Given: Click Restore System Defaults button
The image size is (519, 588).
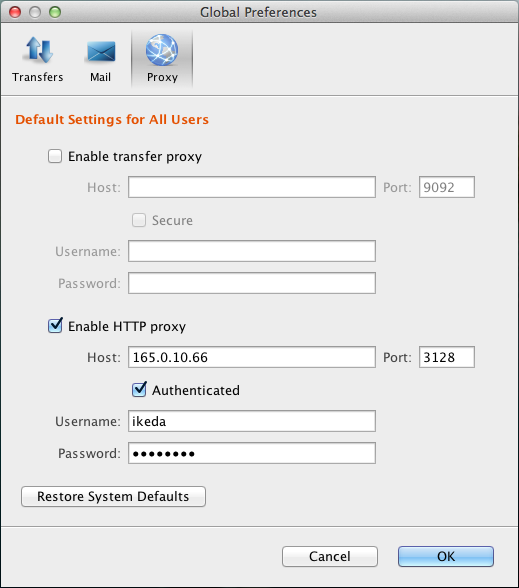Looking at the screenshot, I should pos(113,496).
